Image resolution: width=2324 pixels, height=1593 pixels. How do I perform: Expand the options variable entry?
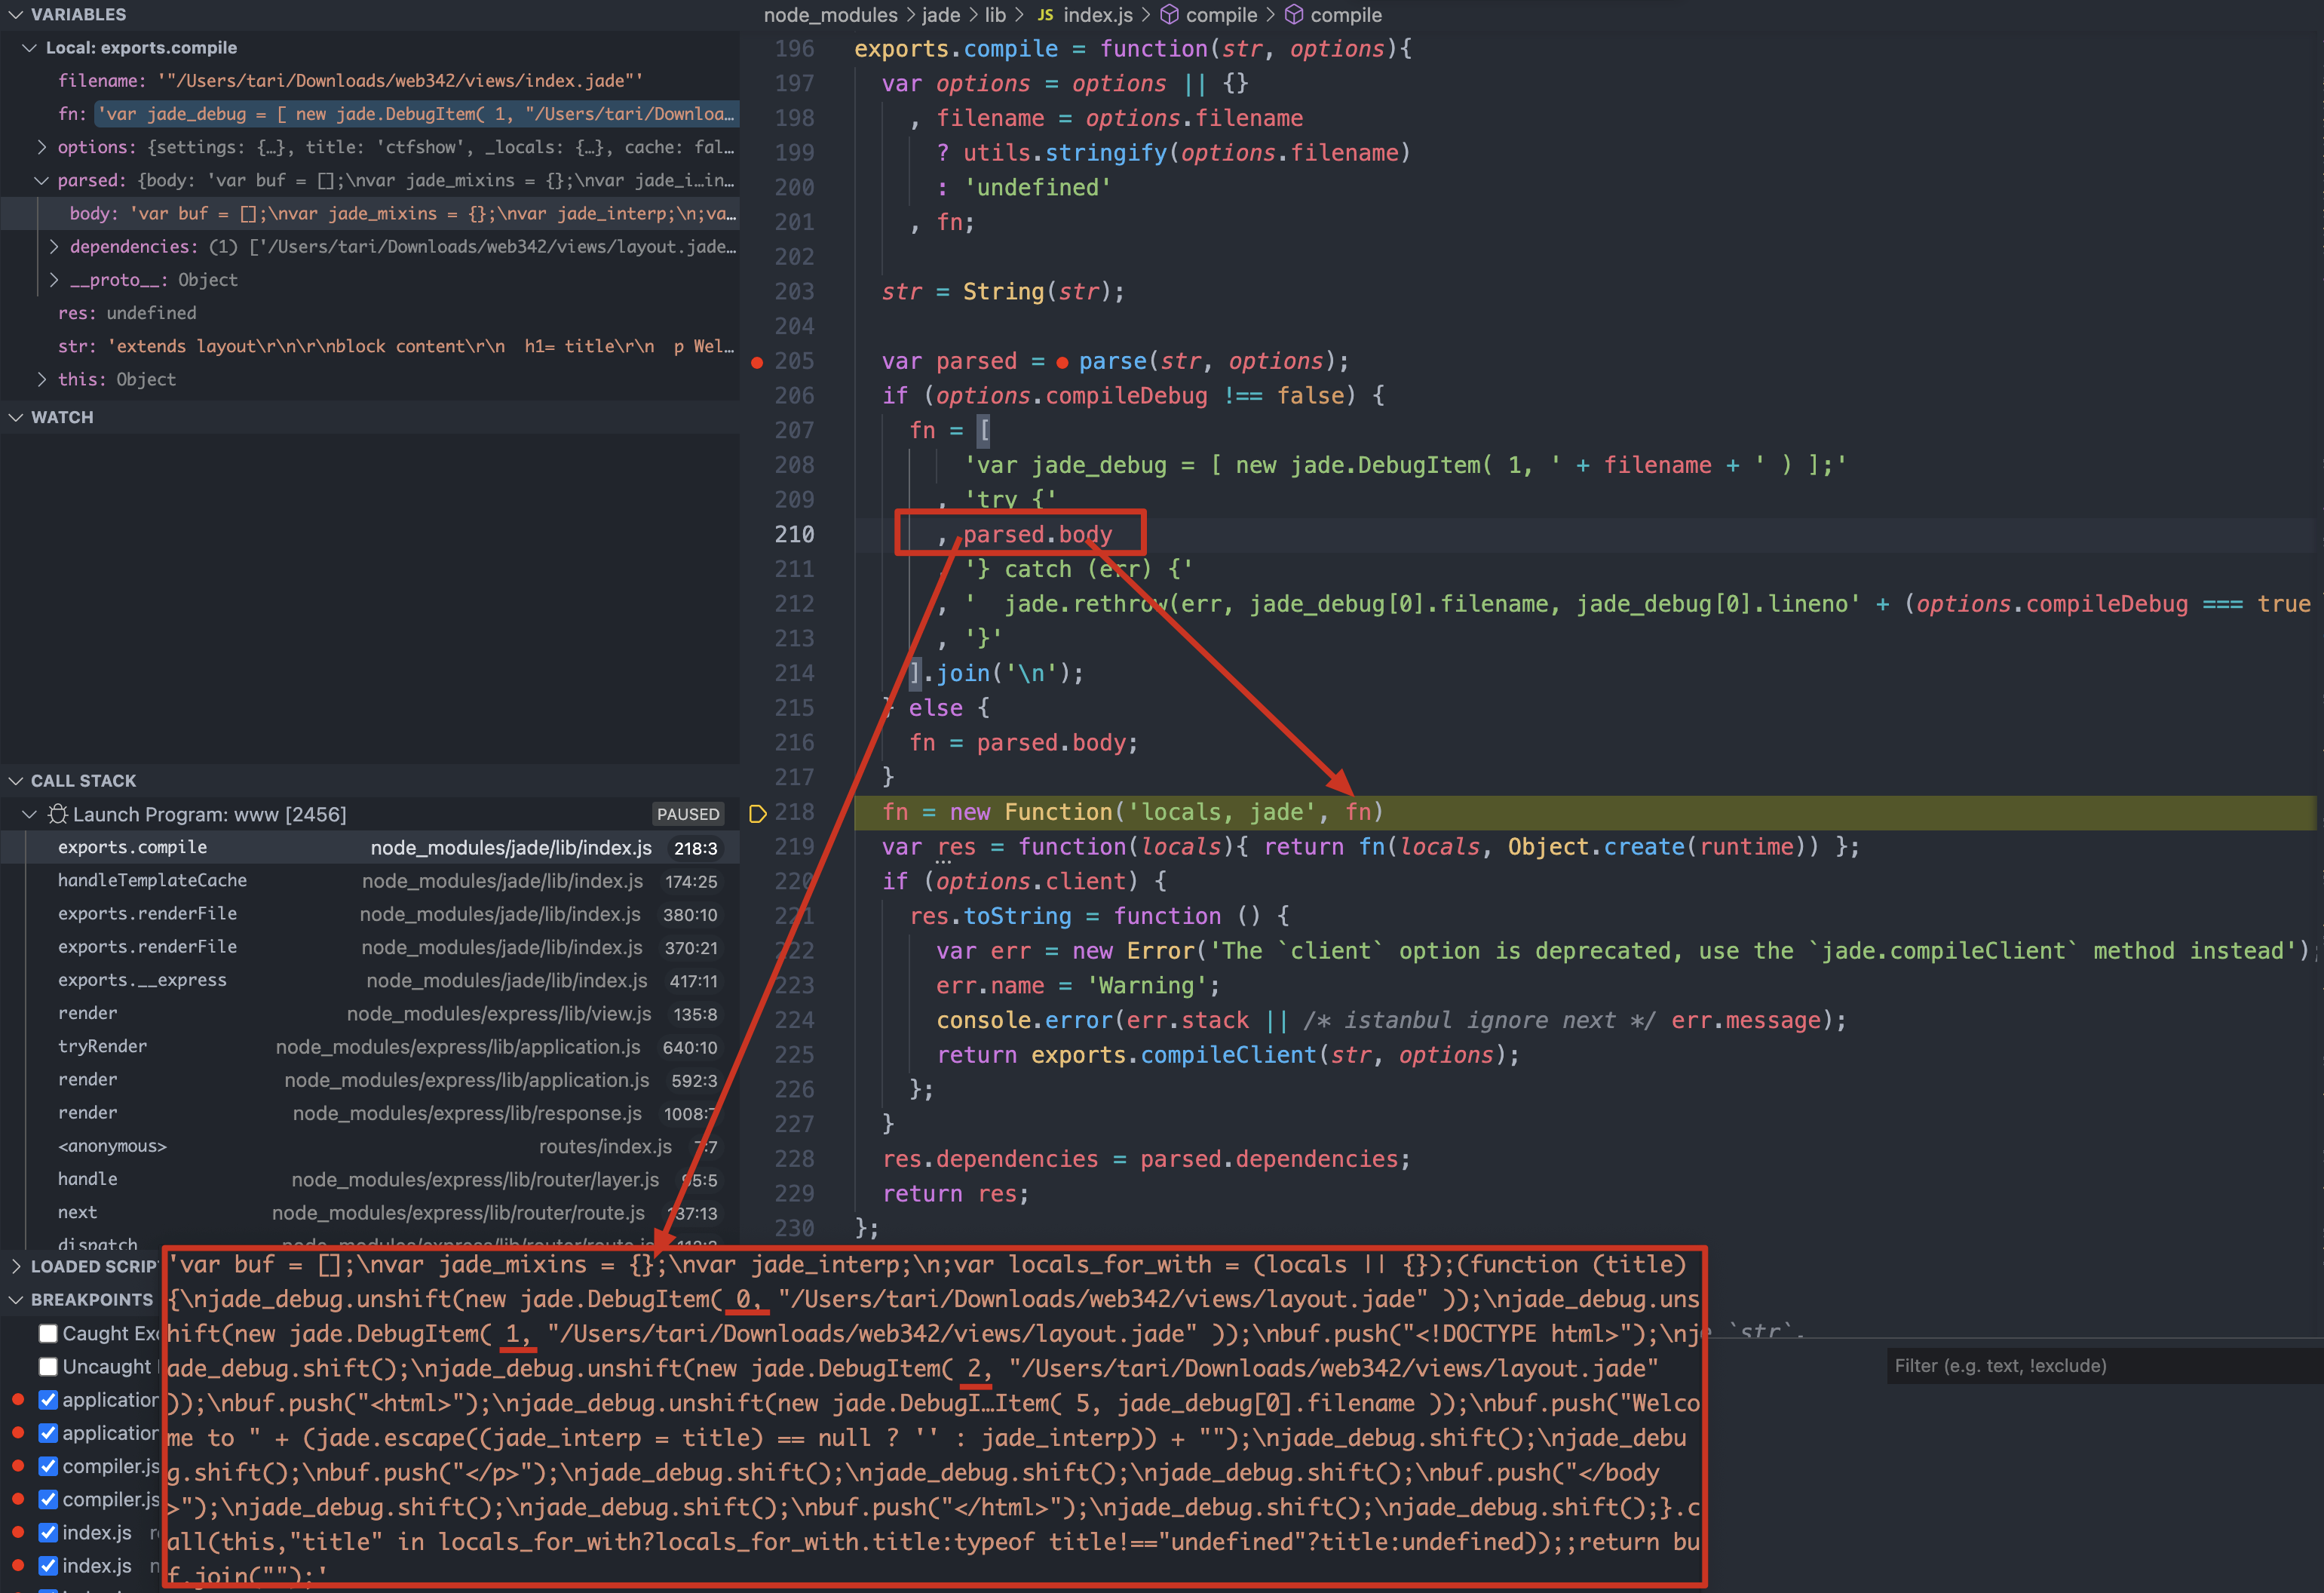pos(41,147)
